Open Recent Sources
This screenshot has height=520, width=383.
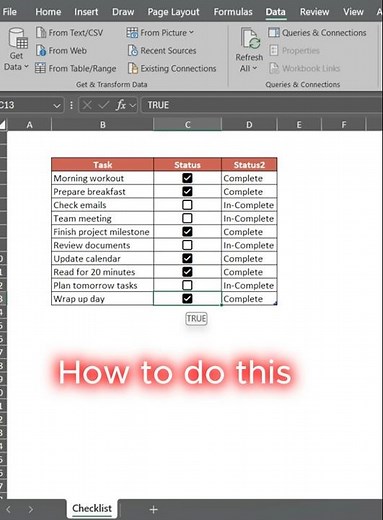(x=162, y=51)
